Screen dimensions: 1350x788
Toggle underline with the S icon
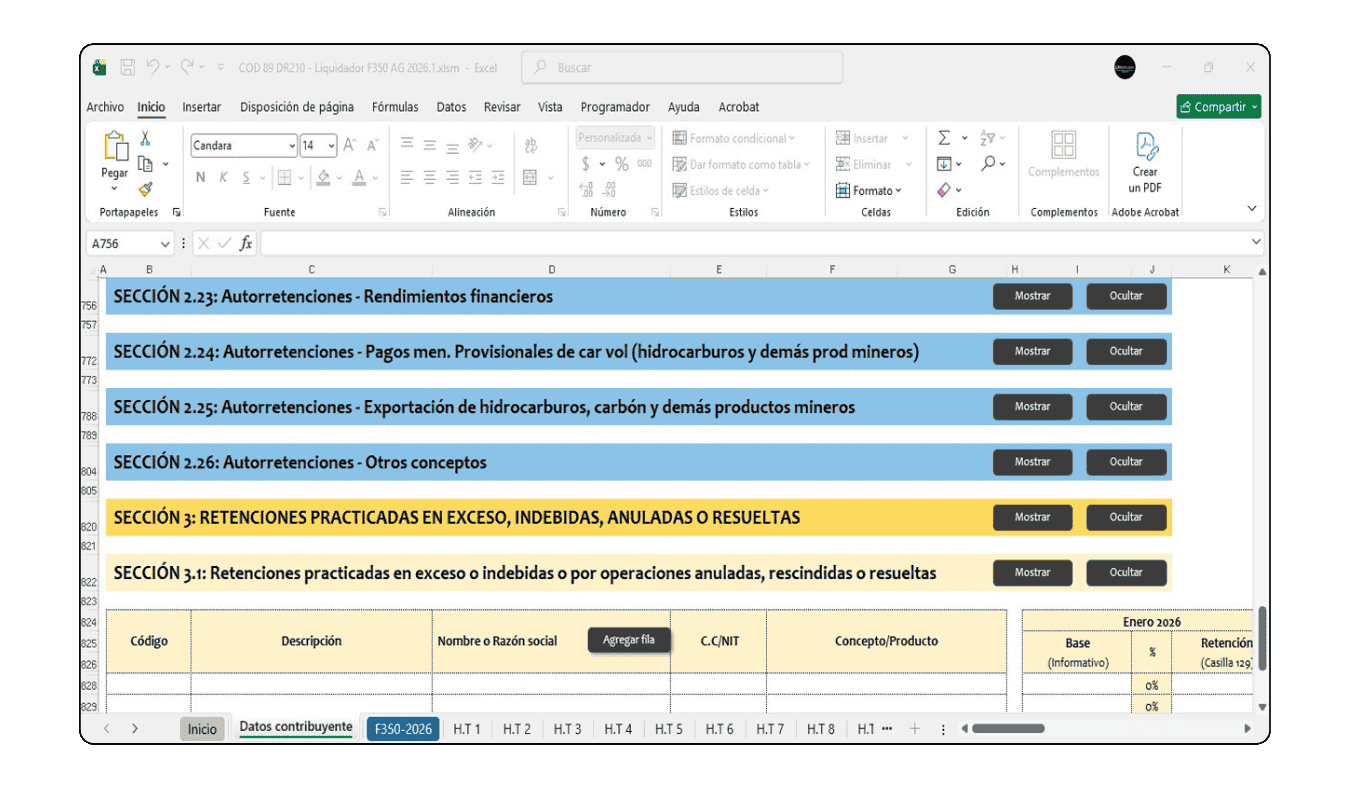pos(246,177)
